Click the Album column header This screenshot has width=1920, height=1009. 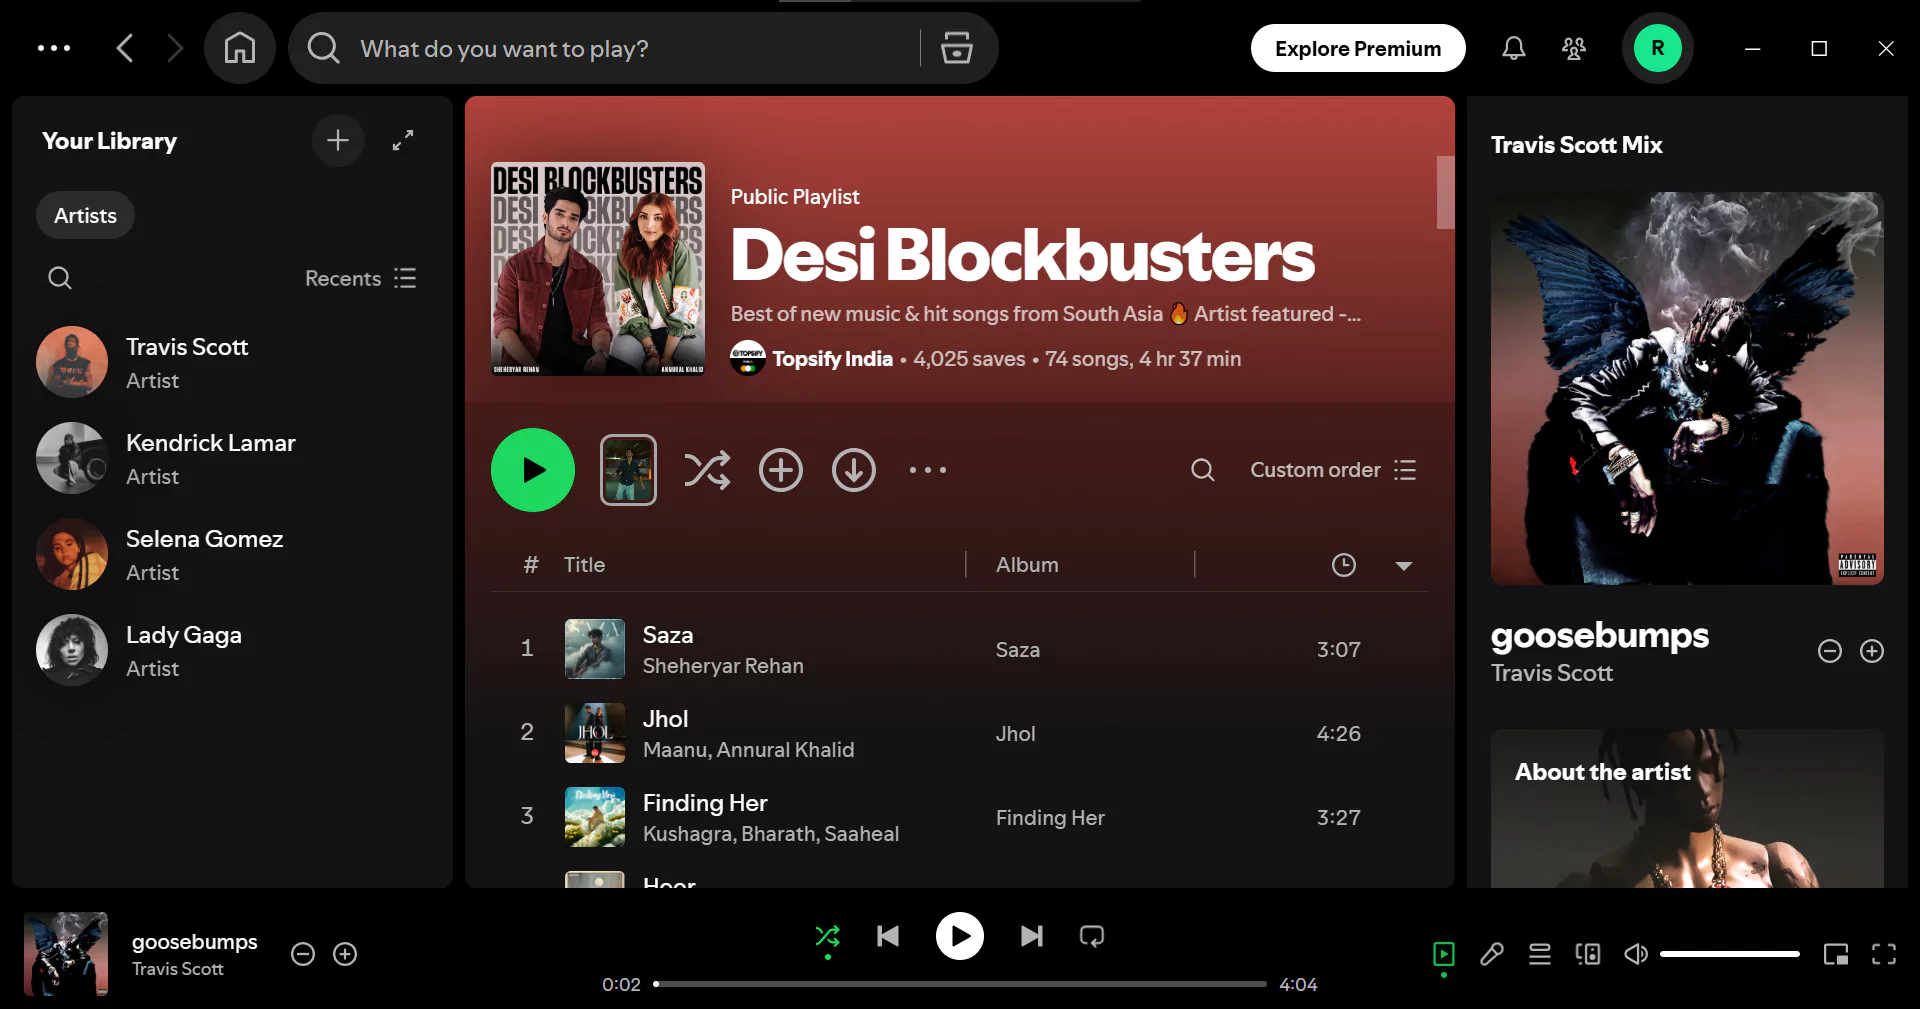click(1027, 565)
